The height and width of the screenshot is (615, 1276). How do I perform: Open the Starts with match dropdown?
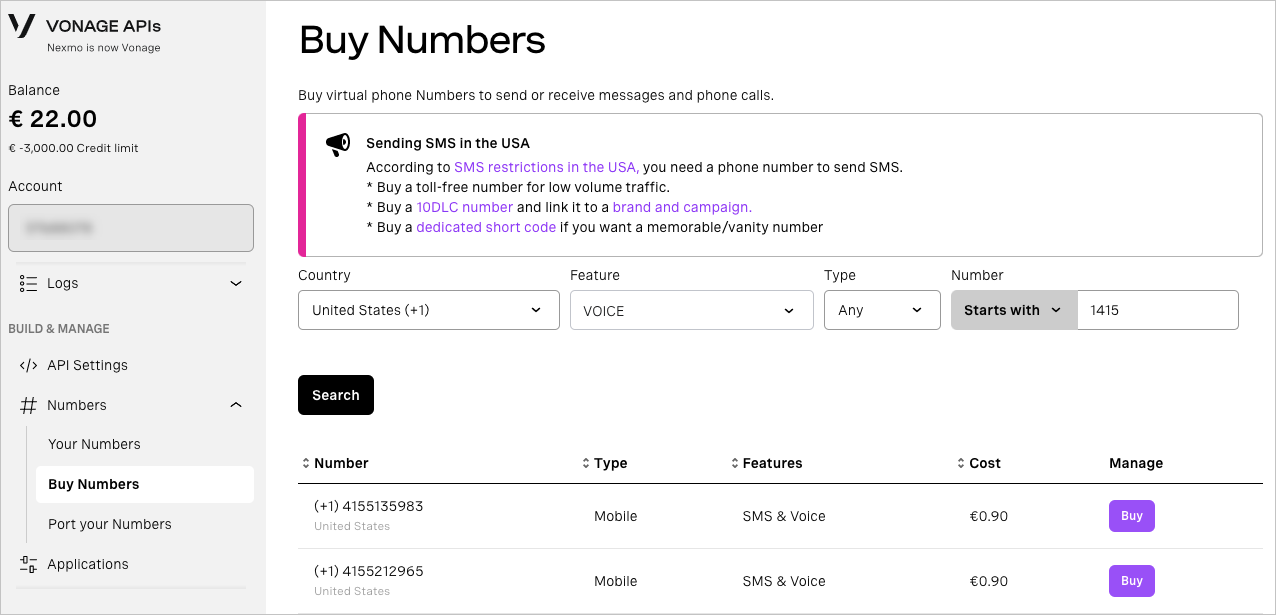(x=1013, y=310)
